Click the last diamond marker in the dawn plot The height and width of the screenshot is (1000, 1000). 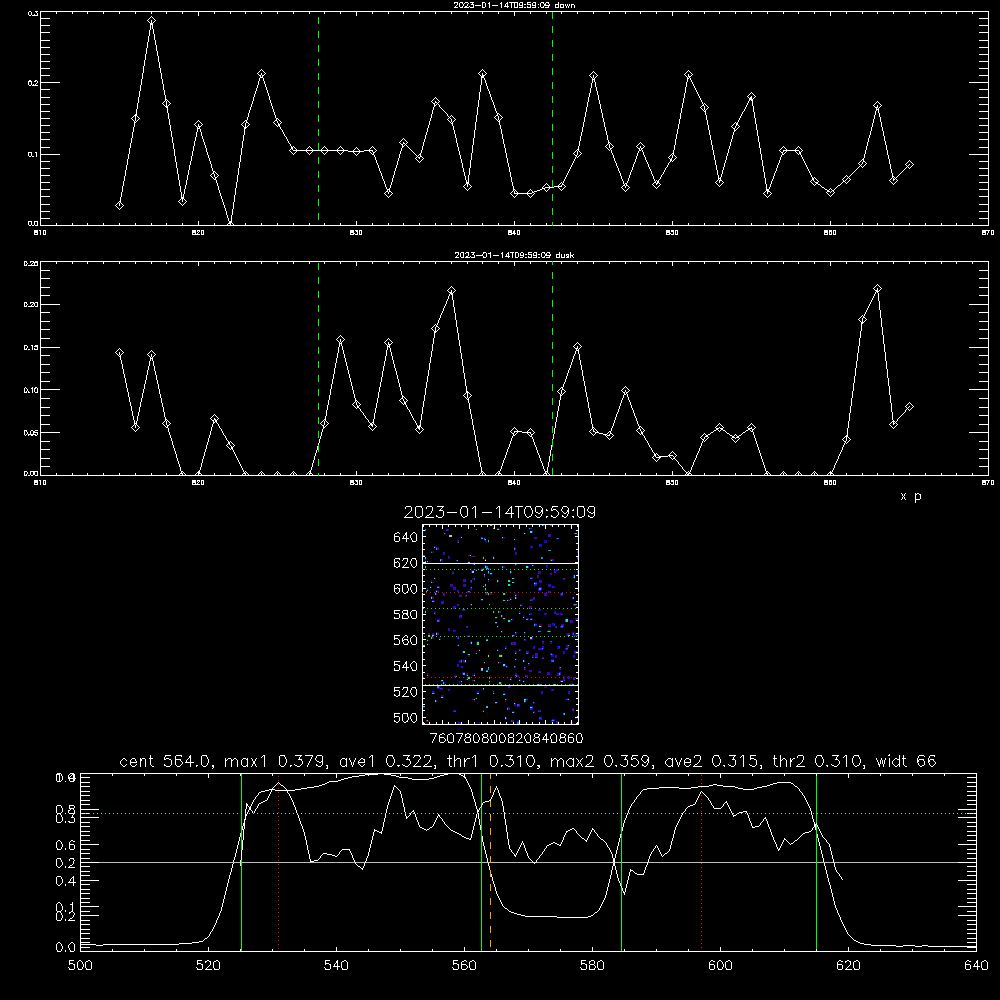pos(909,165)
